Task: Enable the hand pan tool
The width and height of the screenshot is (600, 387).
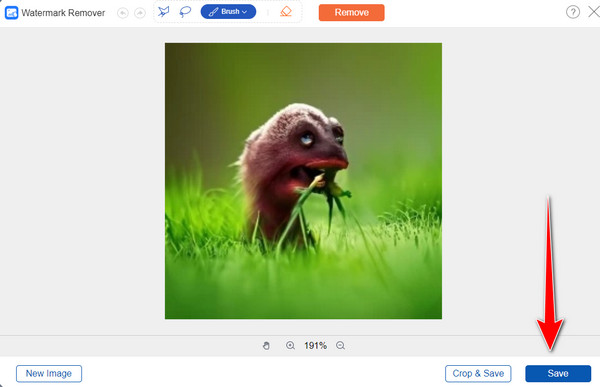Action: tap(266, 346)
